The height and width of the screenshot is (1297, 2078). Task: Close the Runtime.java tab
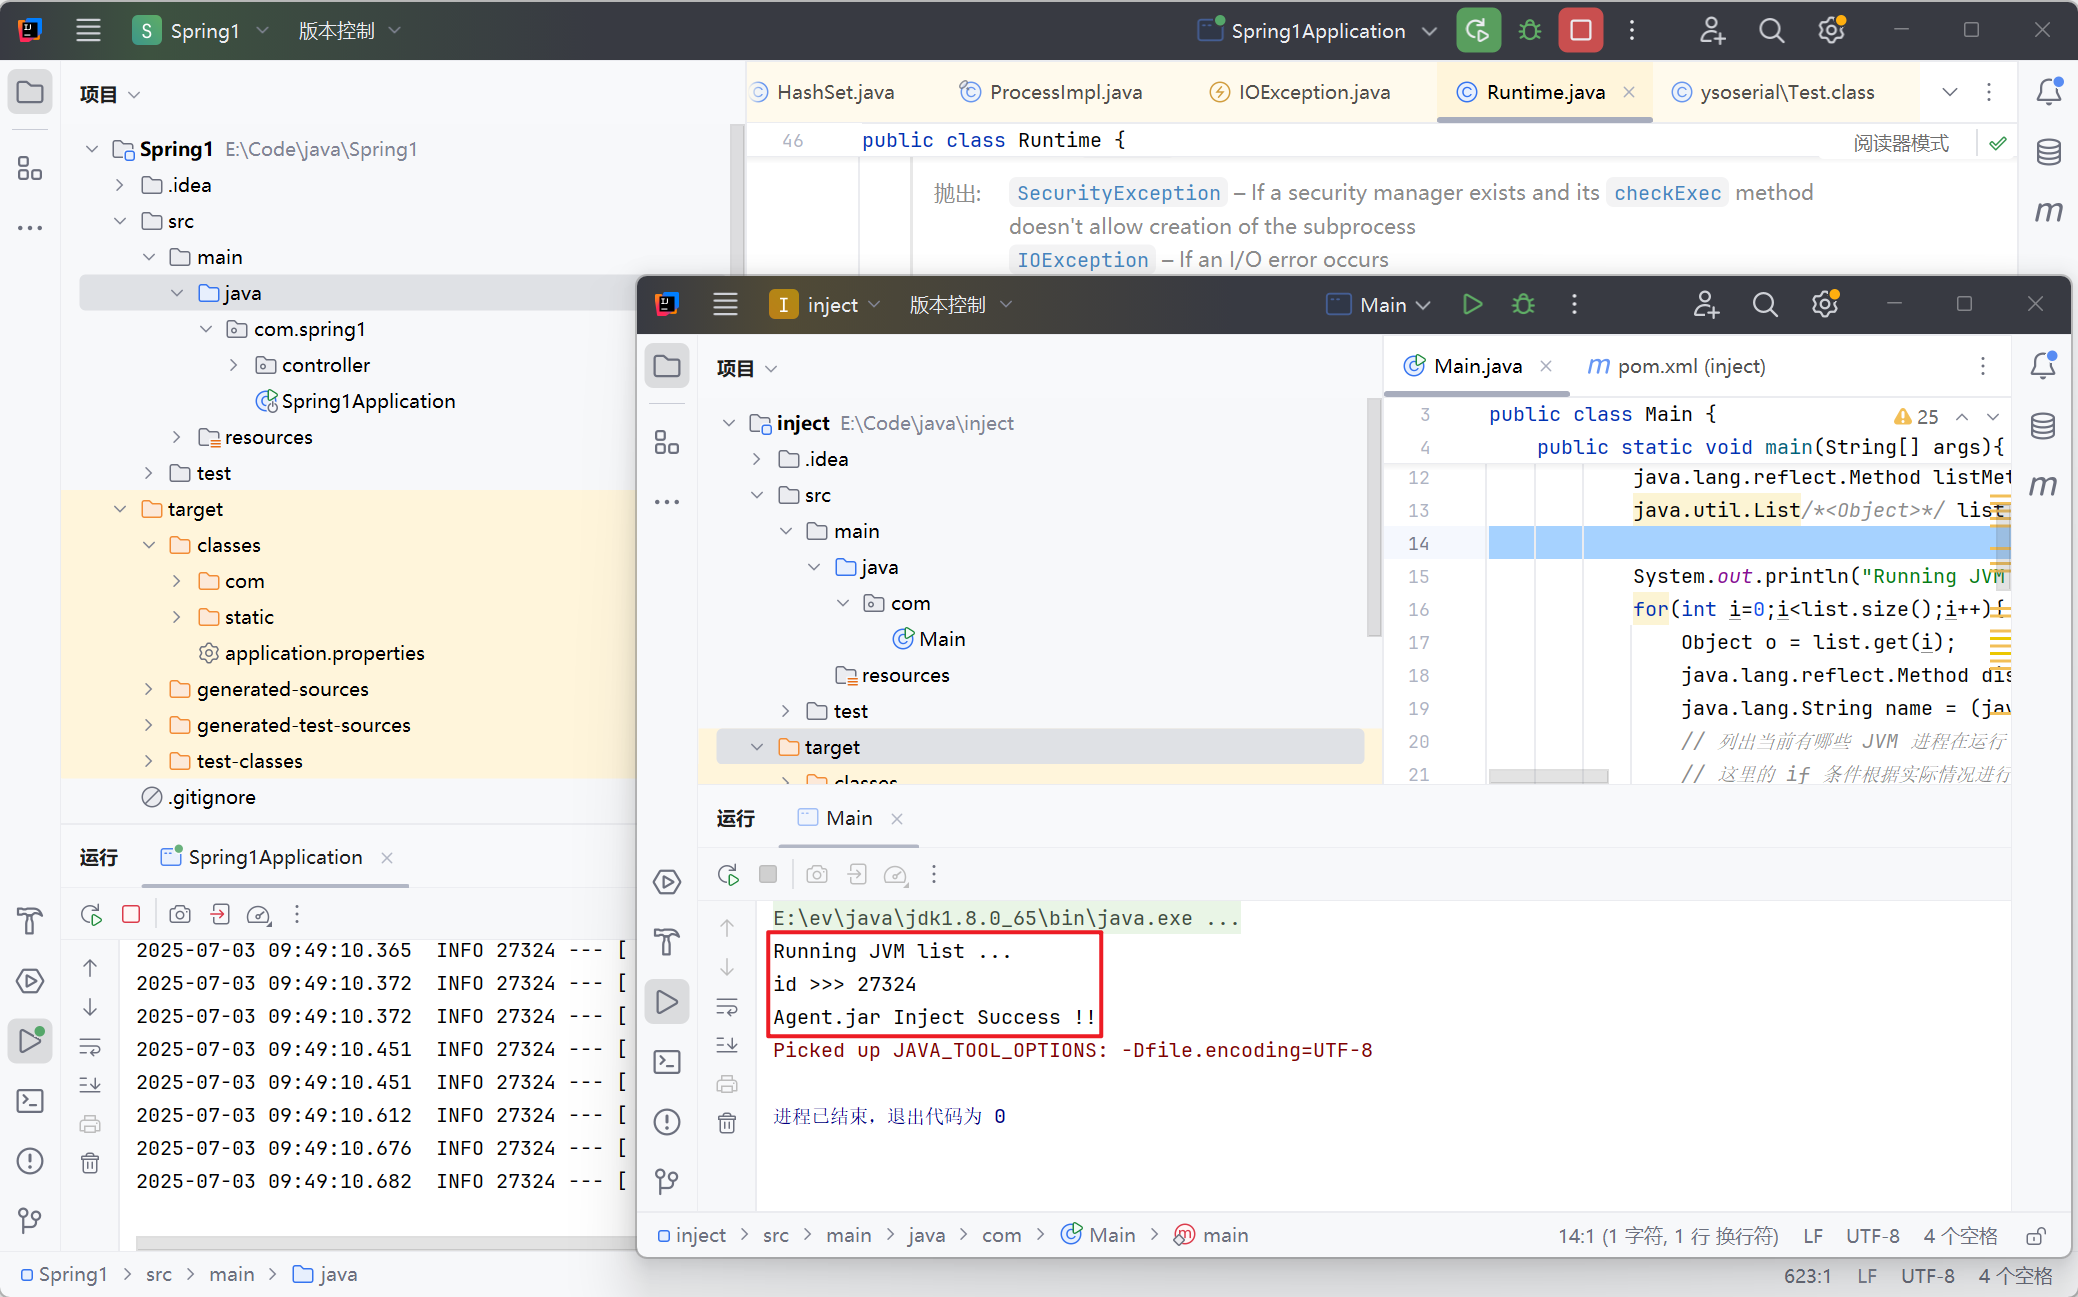(1629, 92)
